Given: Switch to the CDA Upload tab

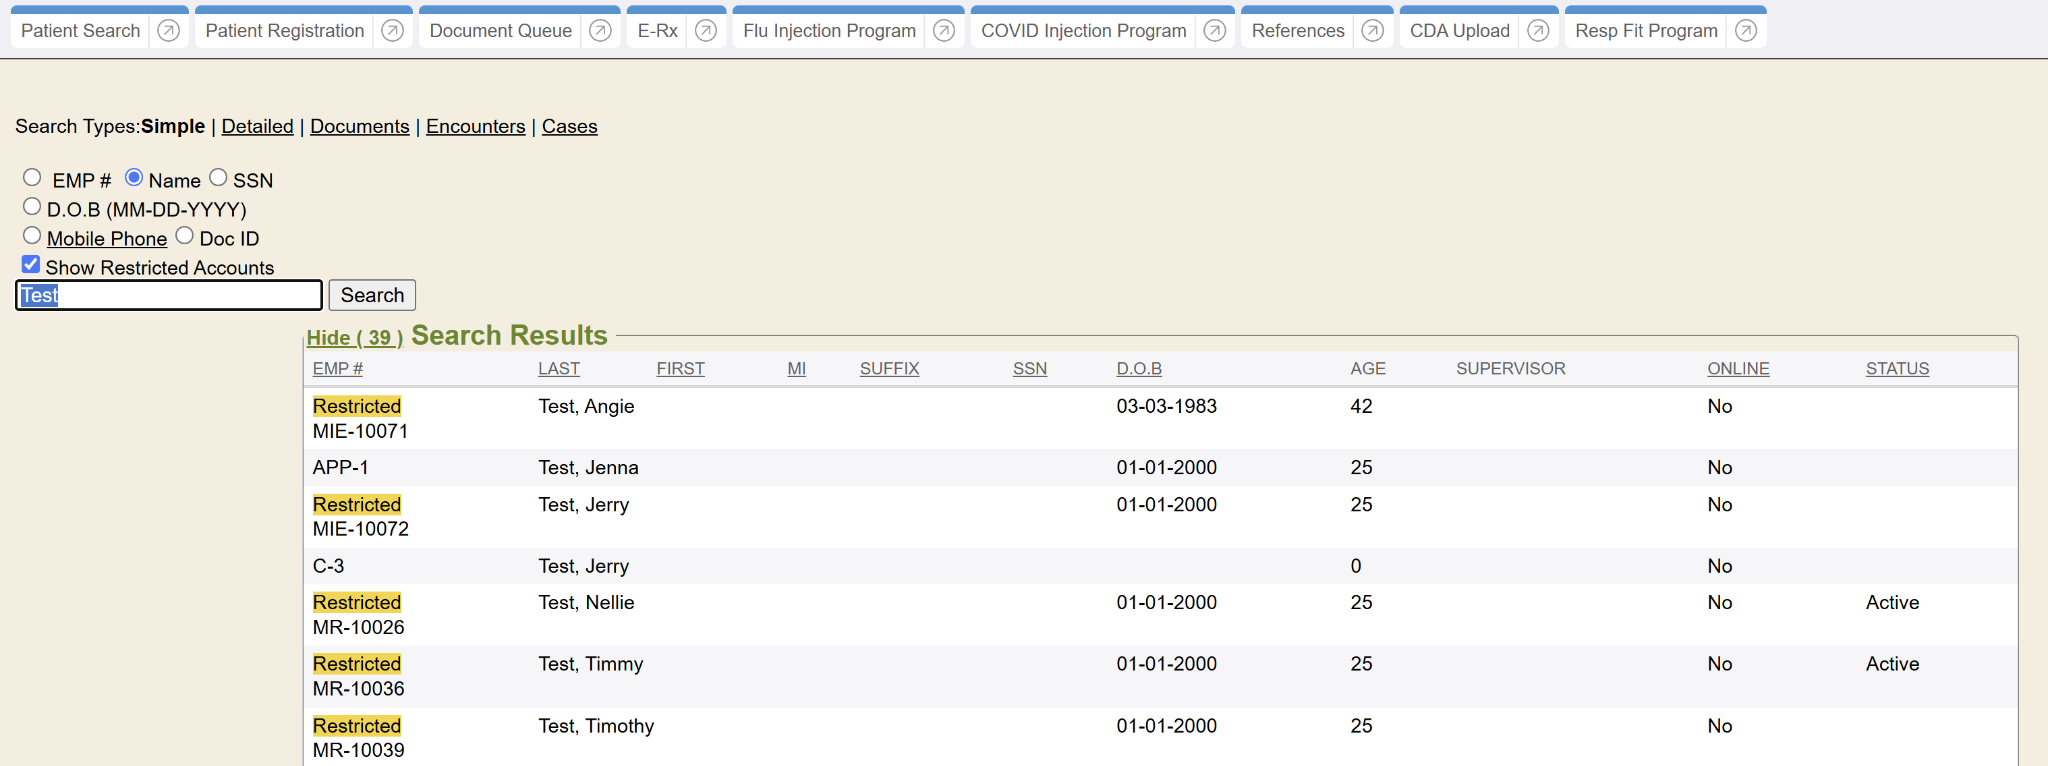Looking at the screenshot, I should [1459, 31].
